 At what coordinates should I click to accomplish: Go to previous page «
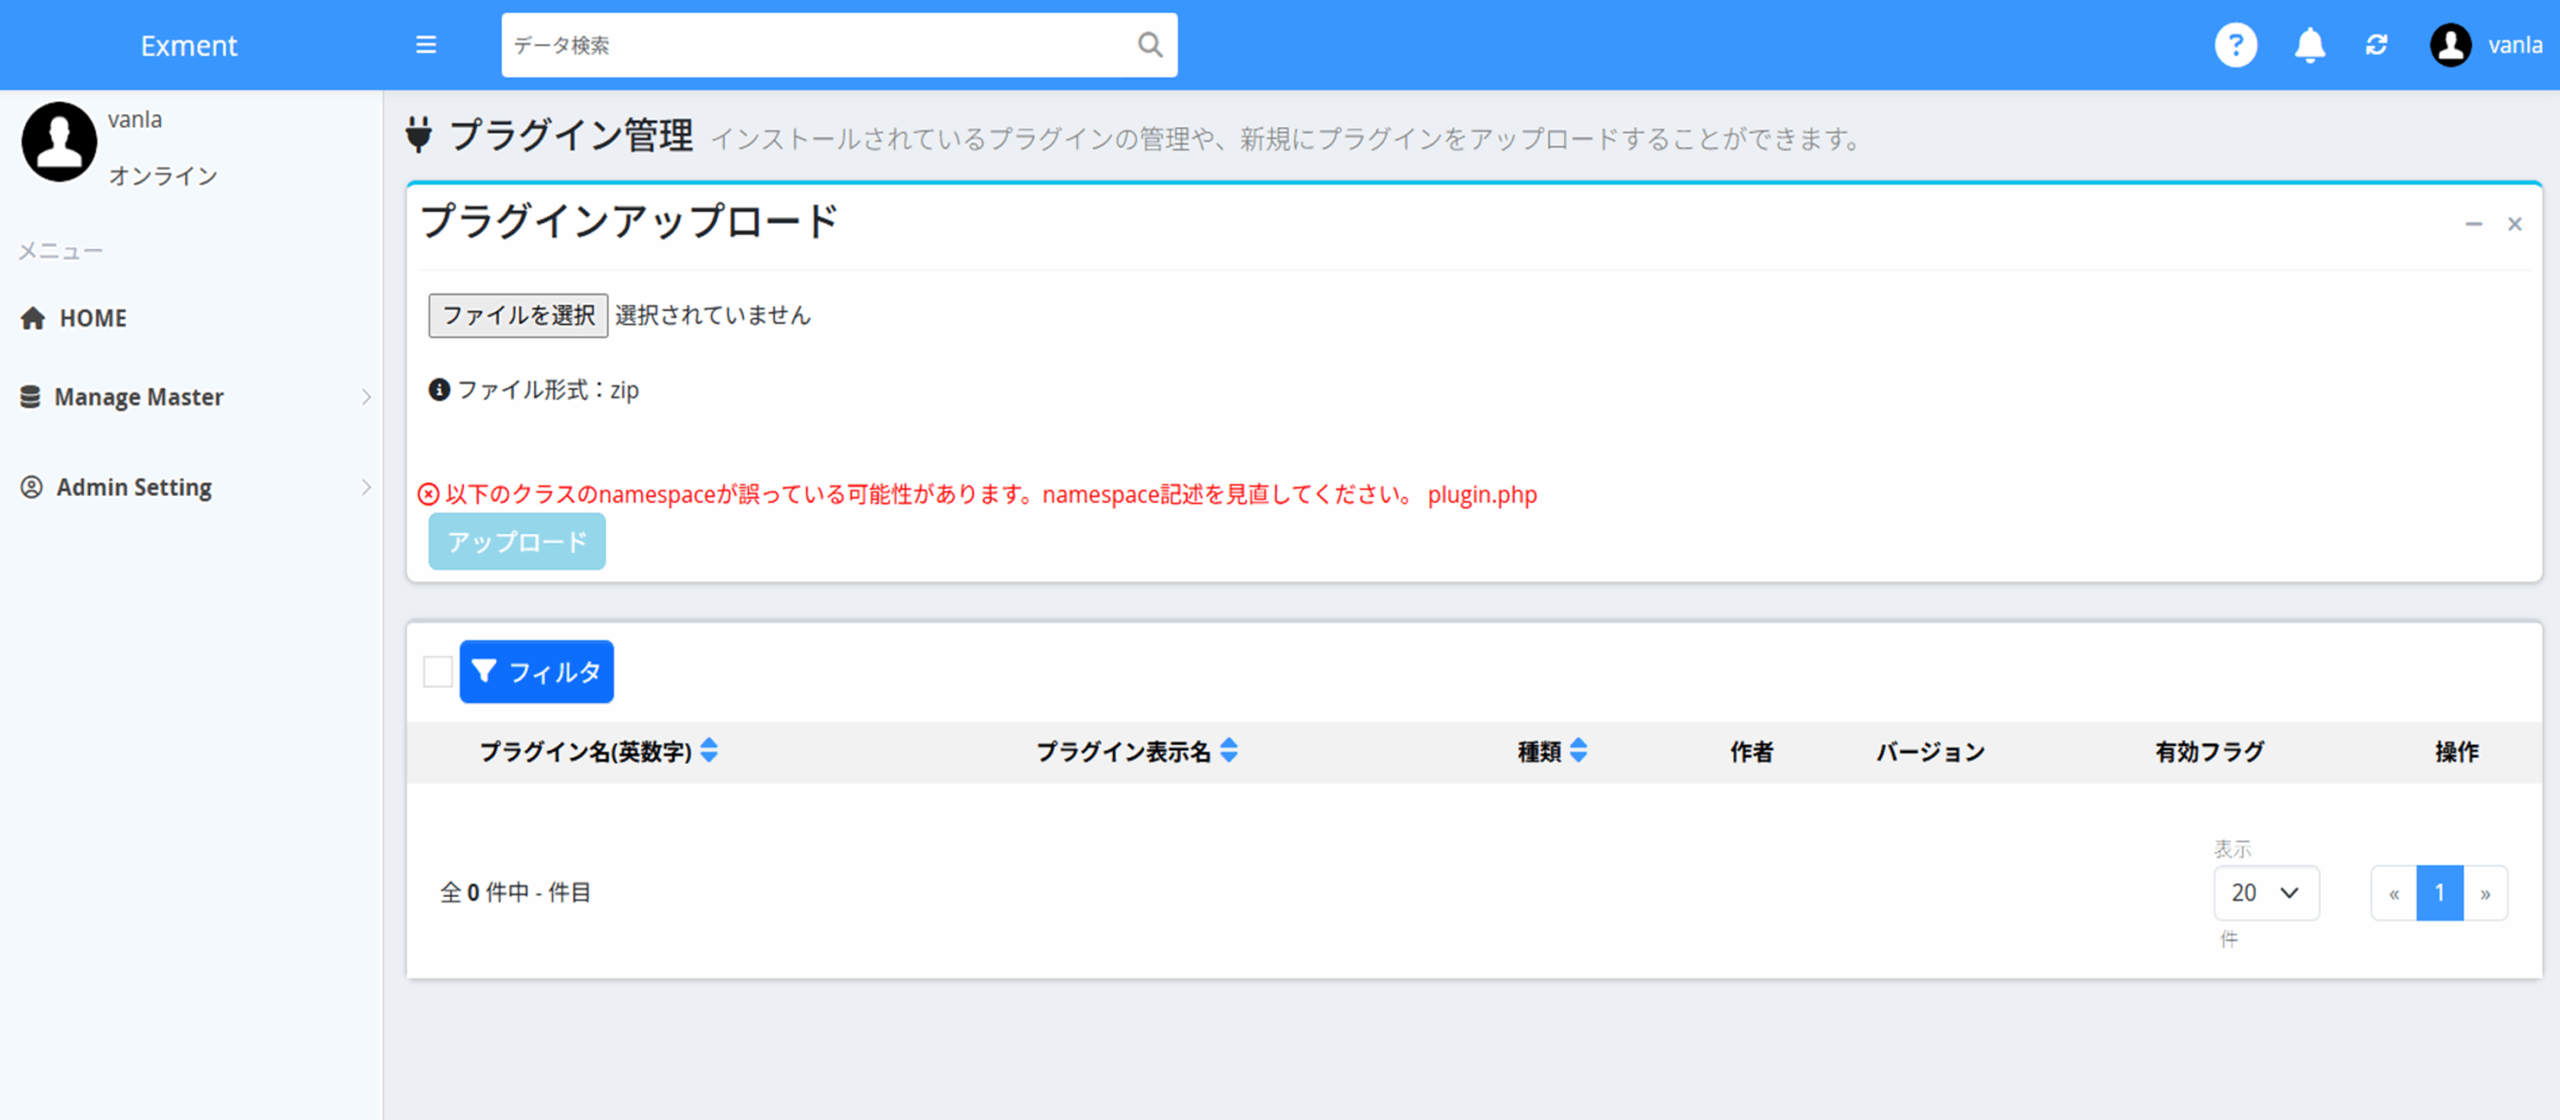(2394, 893)
